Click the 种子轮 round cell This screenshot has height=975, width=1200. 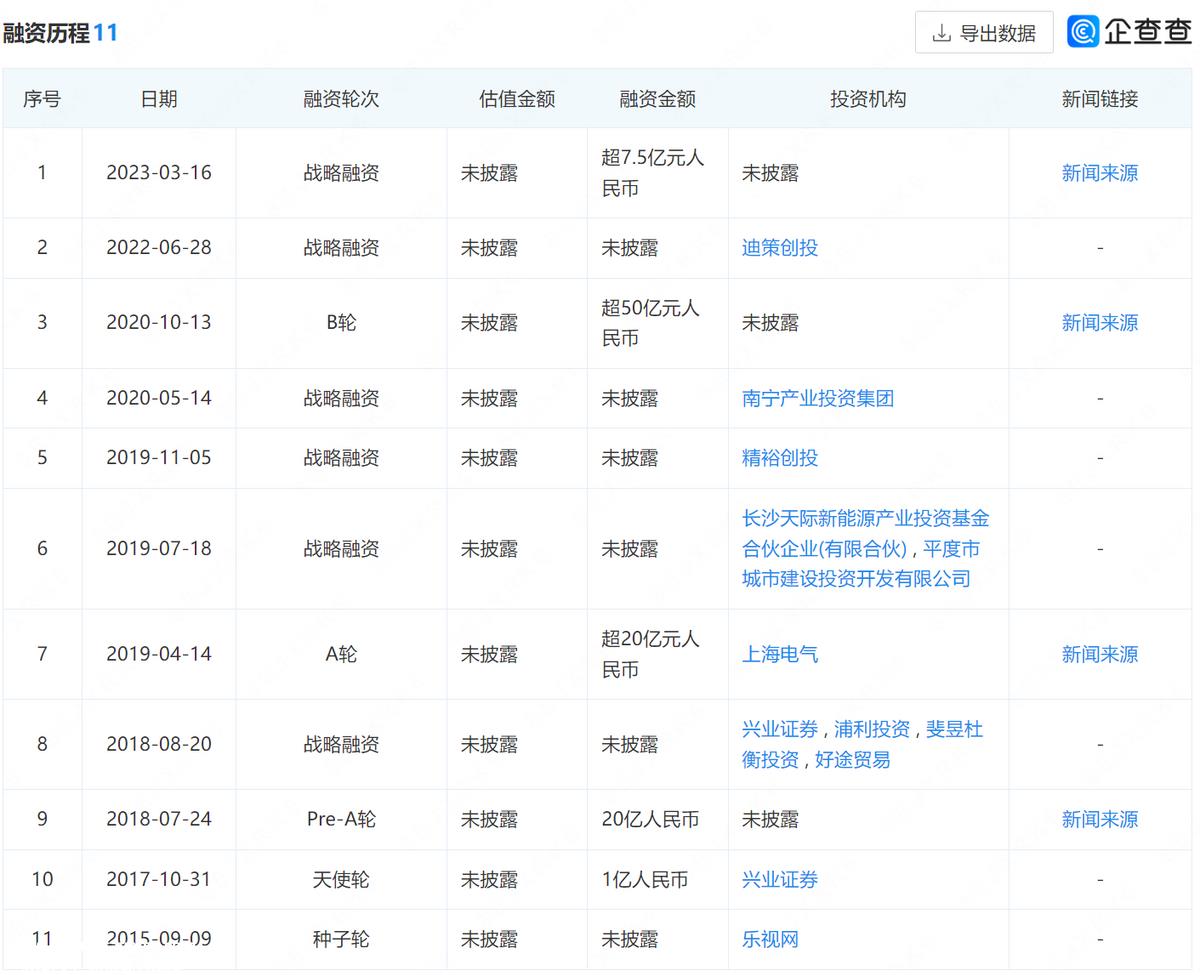coord(341,939)
